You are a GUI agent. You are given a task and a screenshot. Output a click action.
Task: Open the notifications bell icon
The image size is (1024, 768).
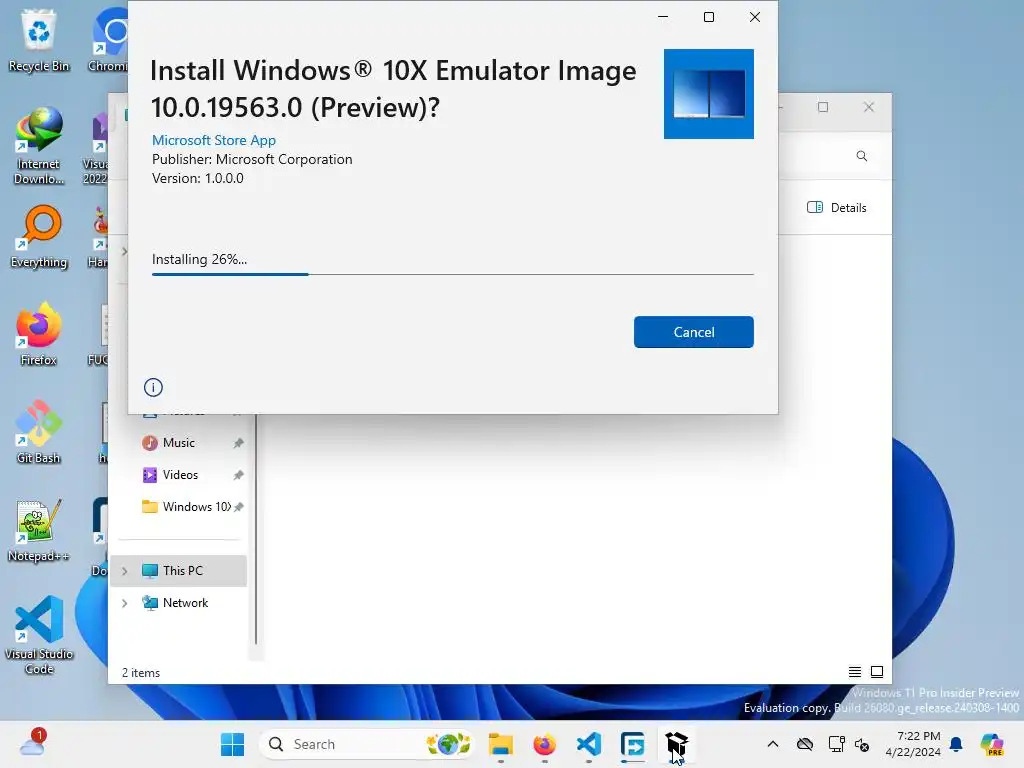pos(956,744)
